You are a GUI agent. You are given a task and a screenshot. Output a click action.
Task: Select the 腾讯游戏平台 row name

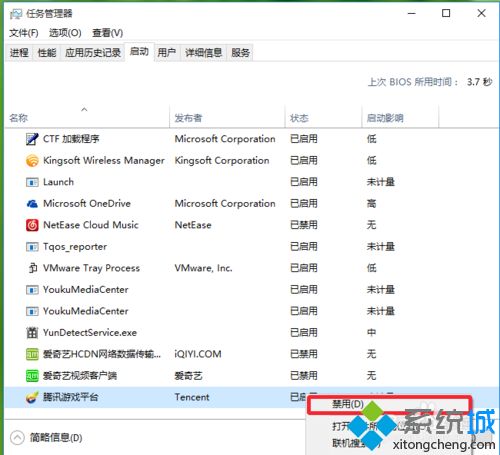coord(70,397)
